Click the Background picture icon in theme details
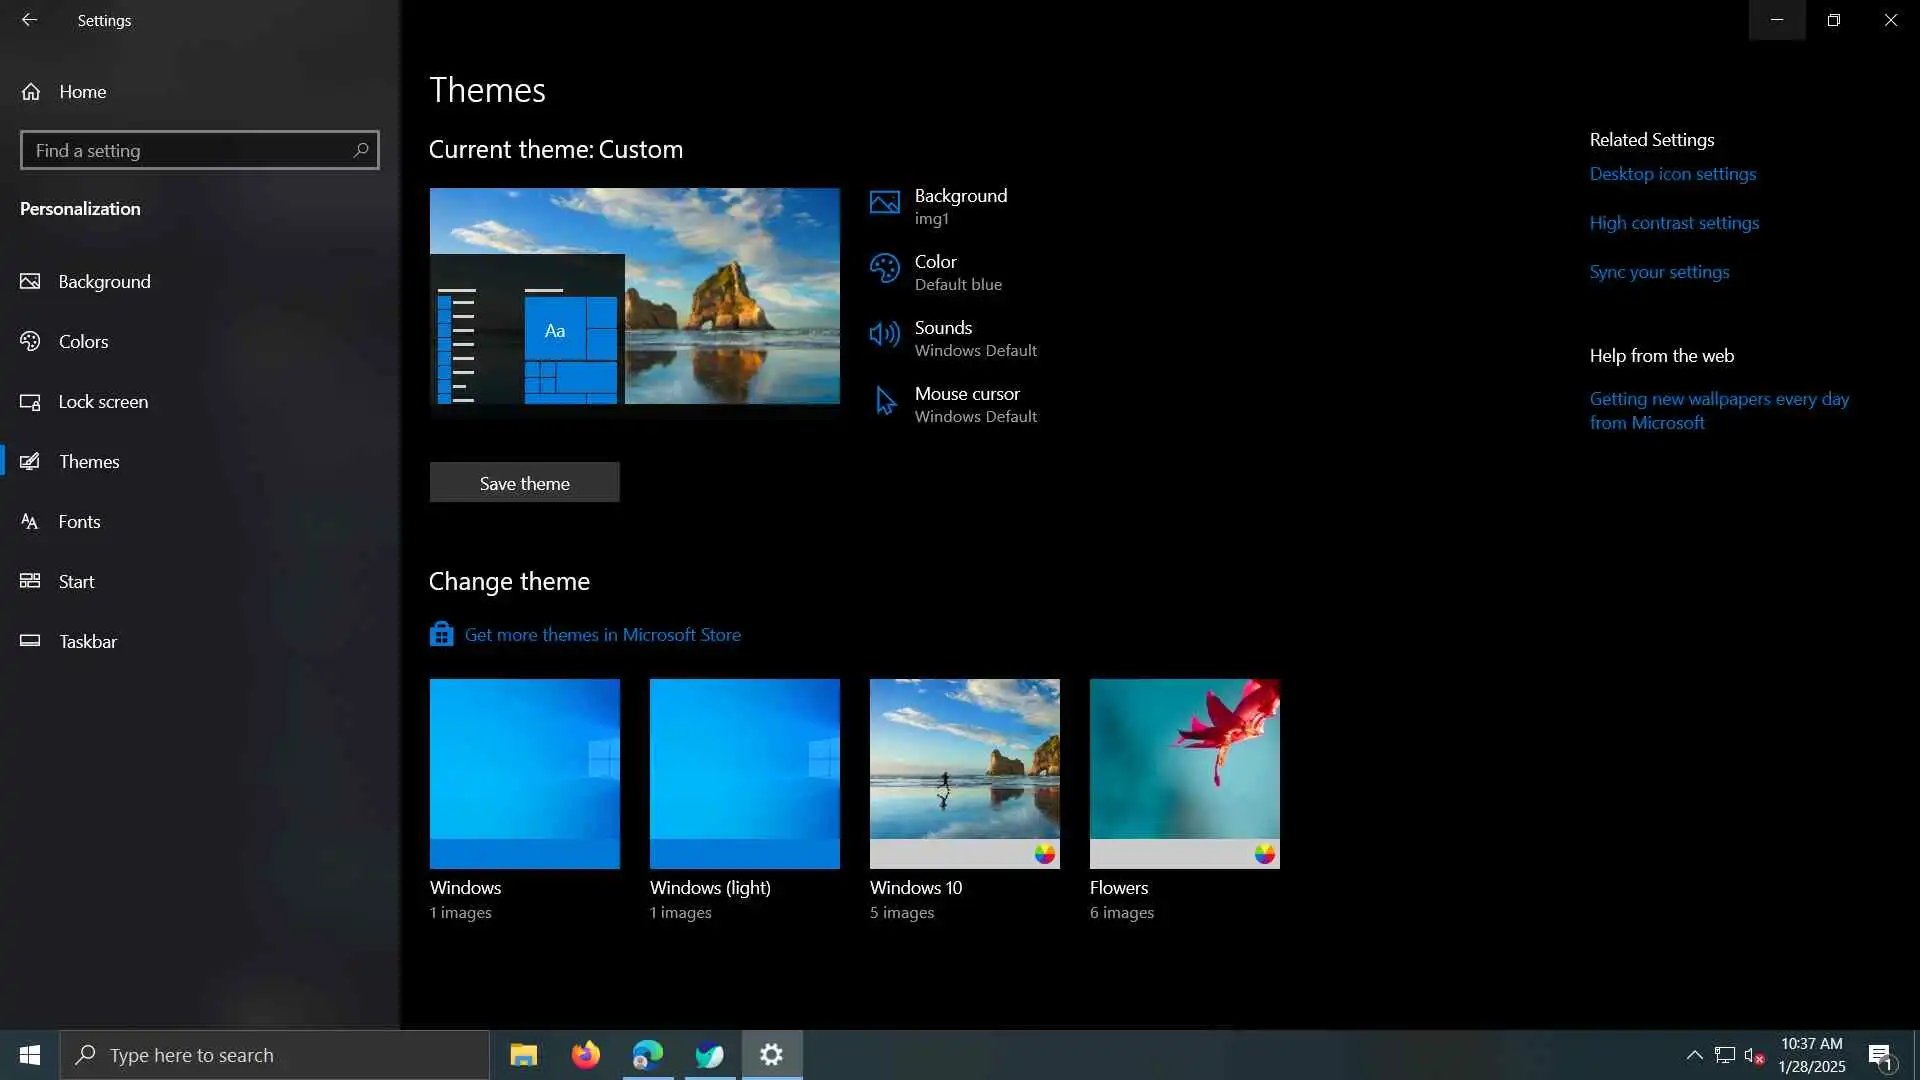This screenshot has width=1920, height=1080. 884,203
